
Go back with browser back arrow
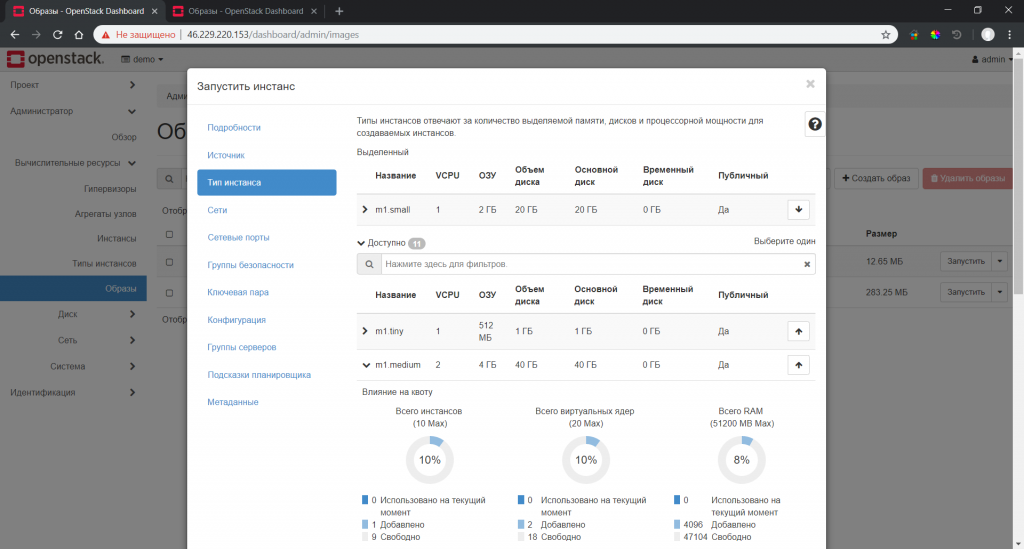click(14, 35)
